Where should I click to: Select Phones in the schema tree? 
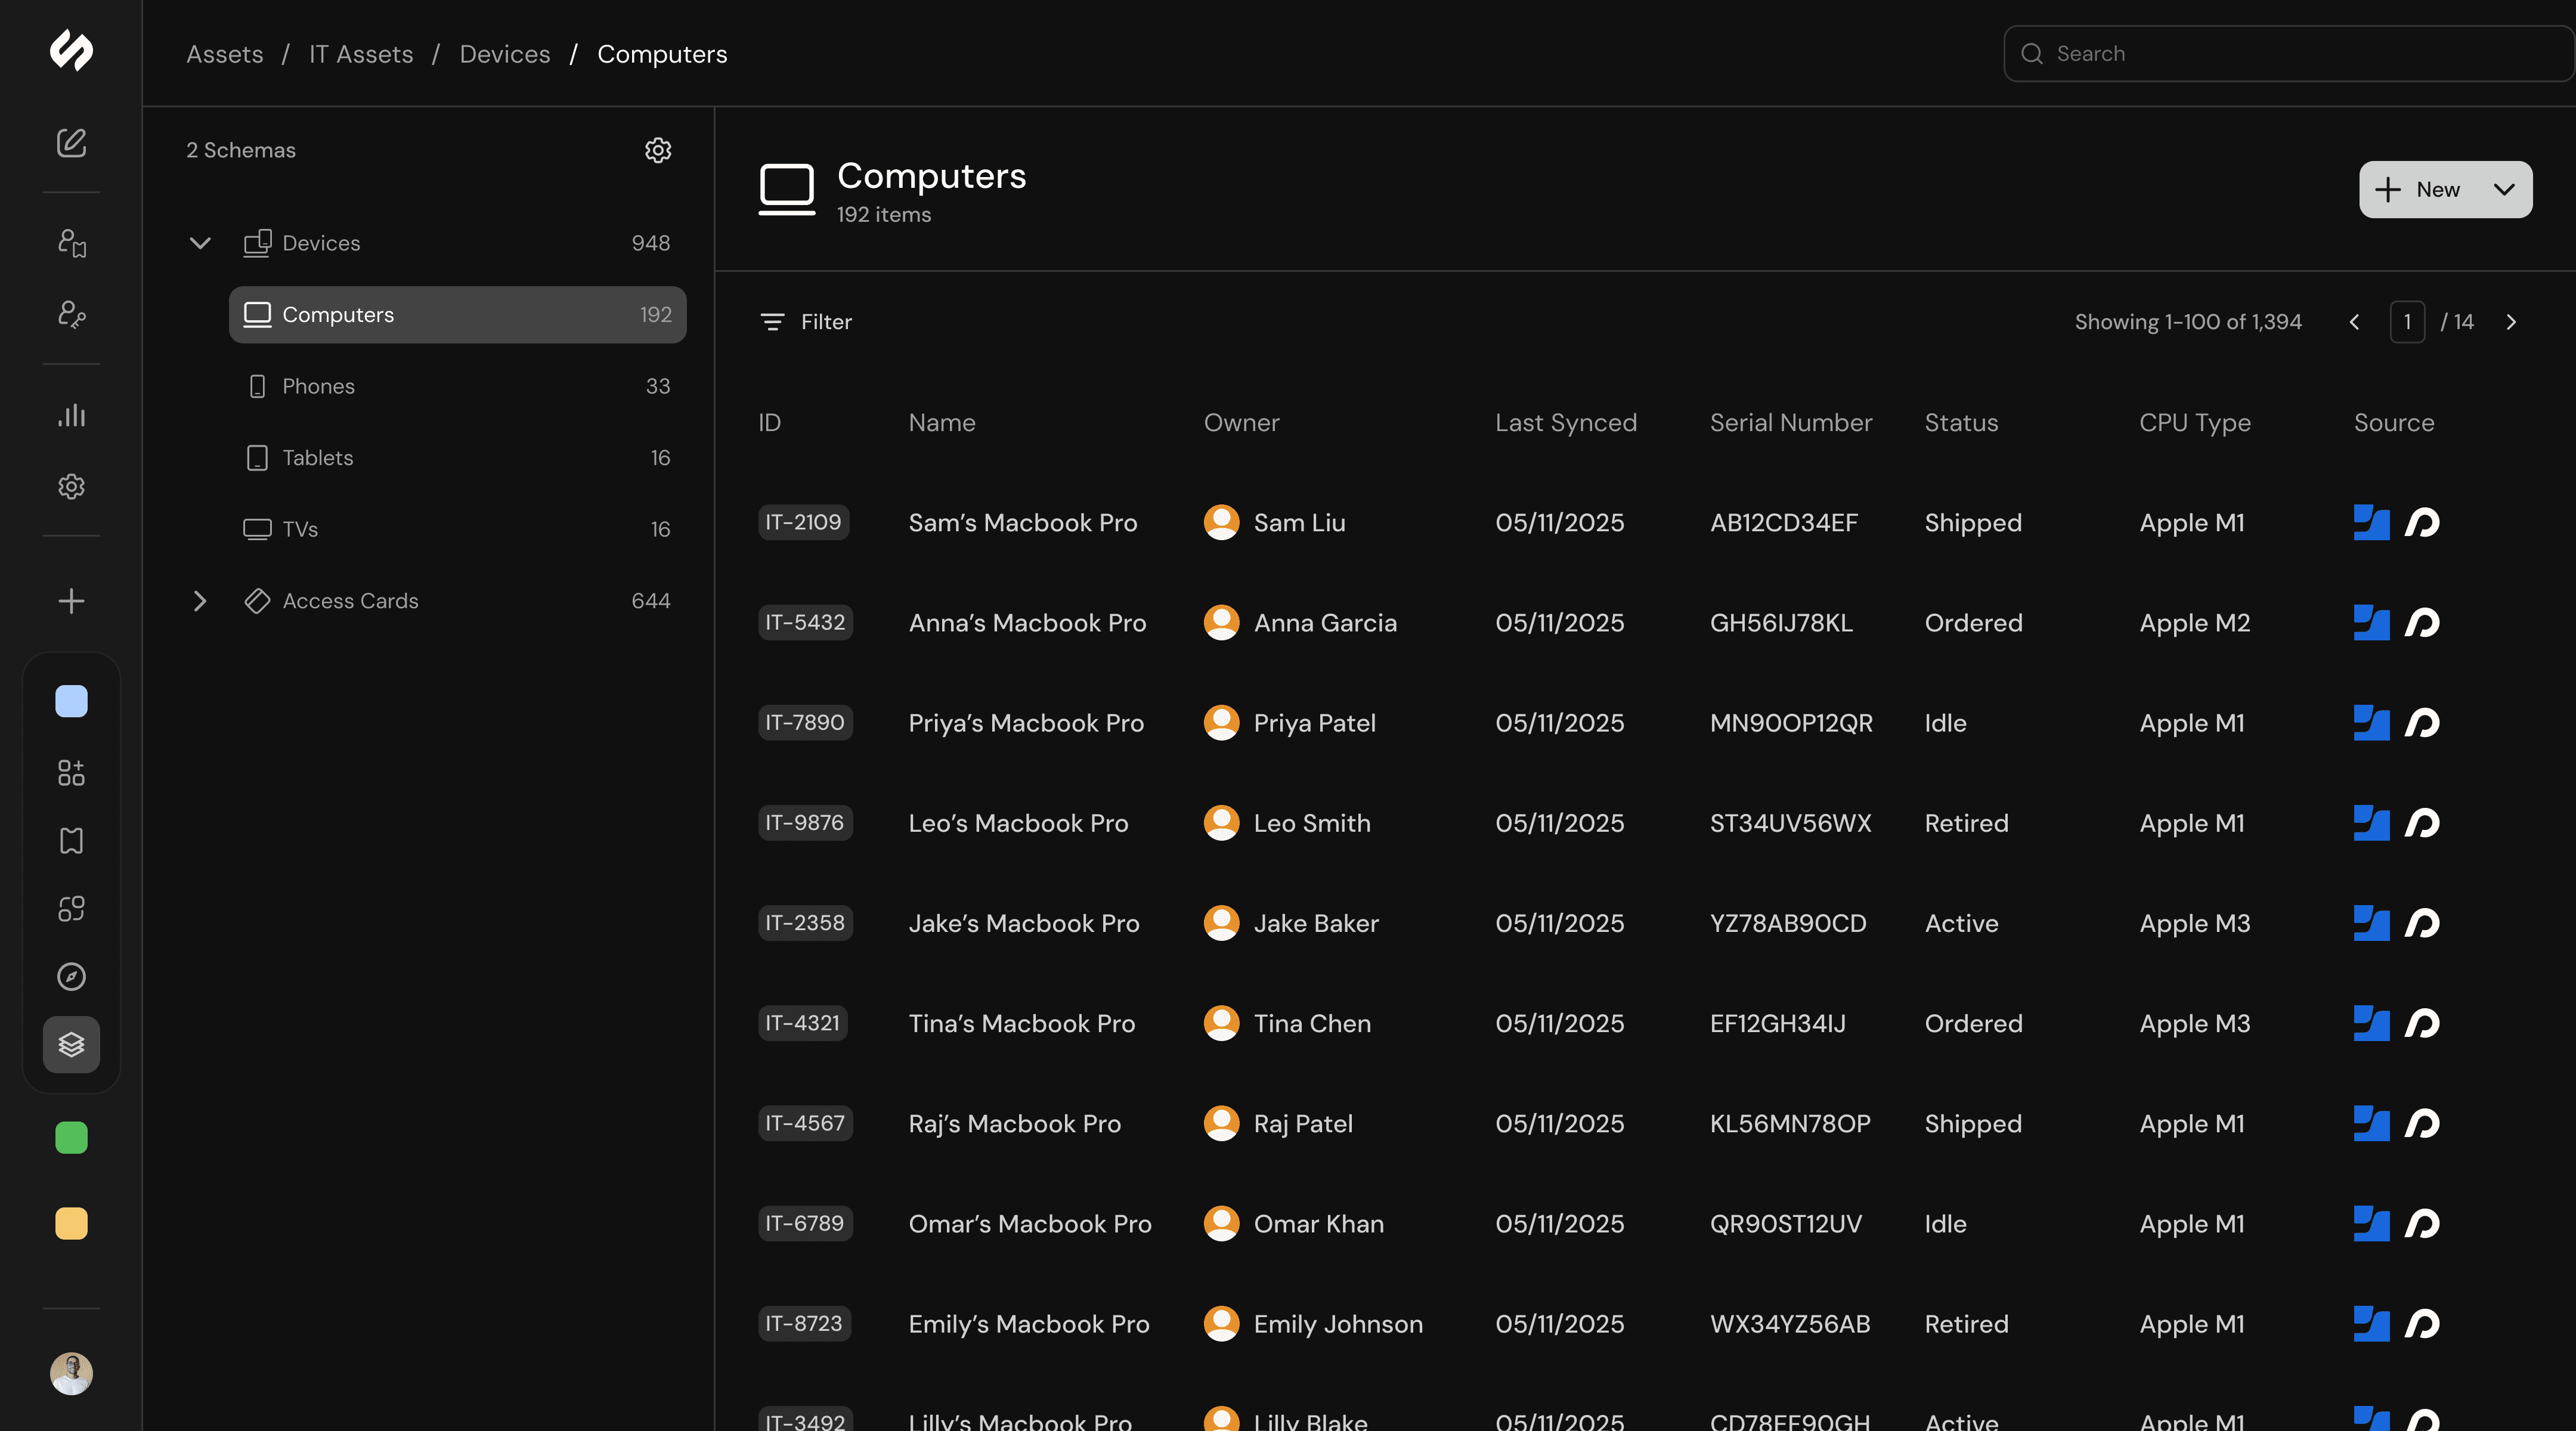(x=318, y=386)
